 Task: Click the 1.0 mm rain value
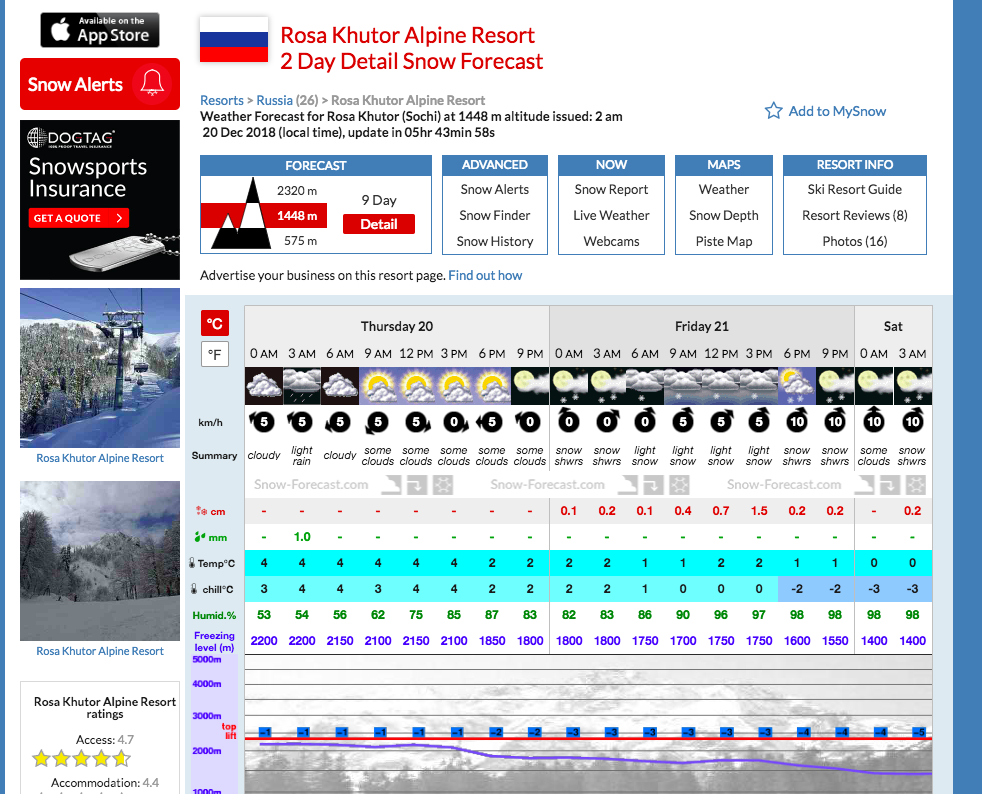pos(302,537)
